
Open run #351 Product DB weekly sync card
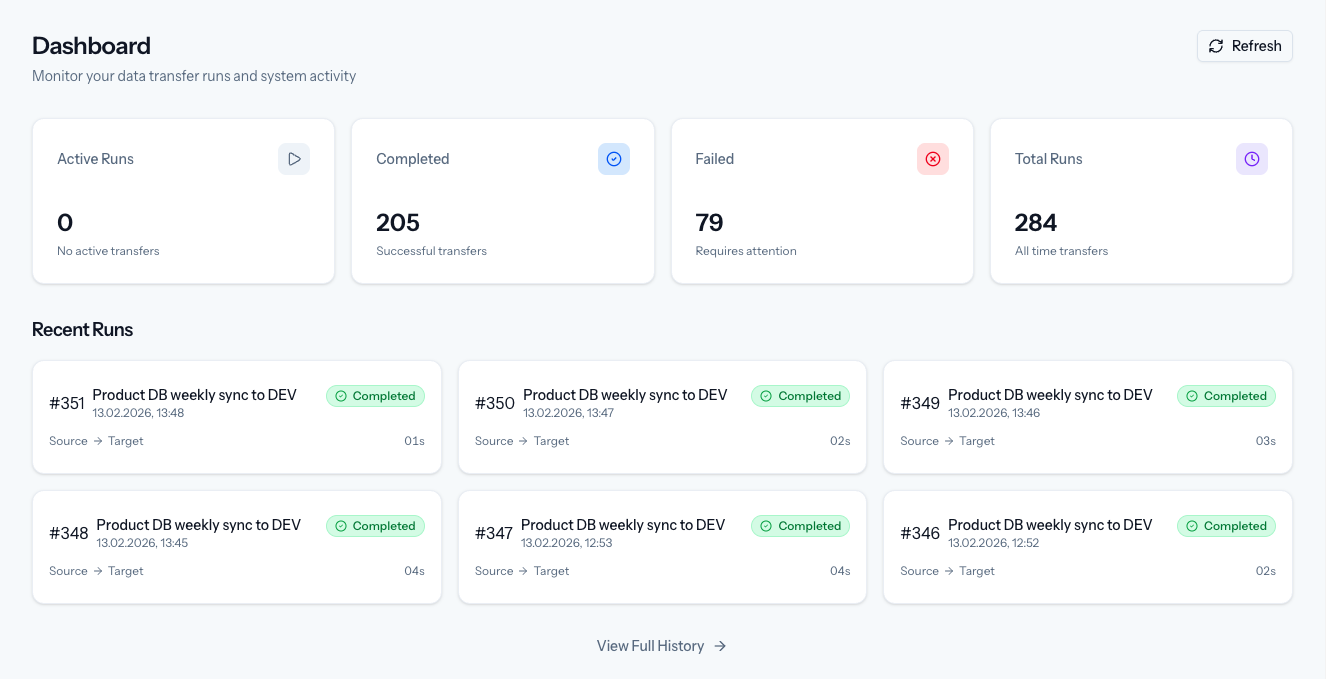tap(236, 417)
